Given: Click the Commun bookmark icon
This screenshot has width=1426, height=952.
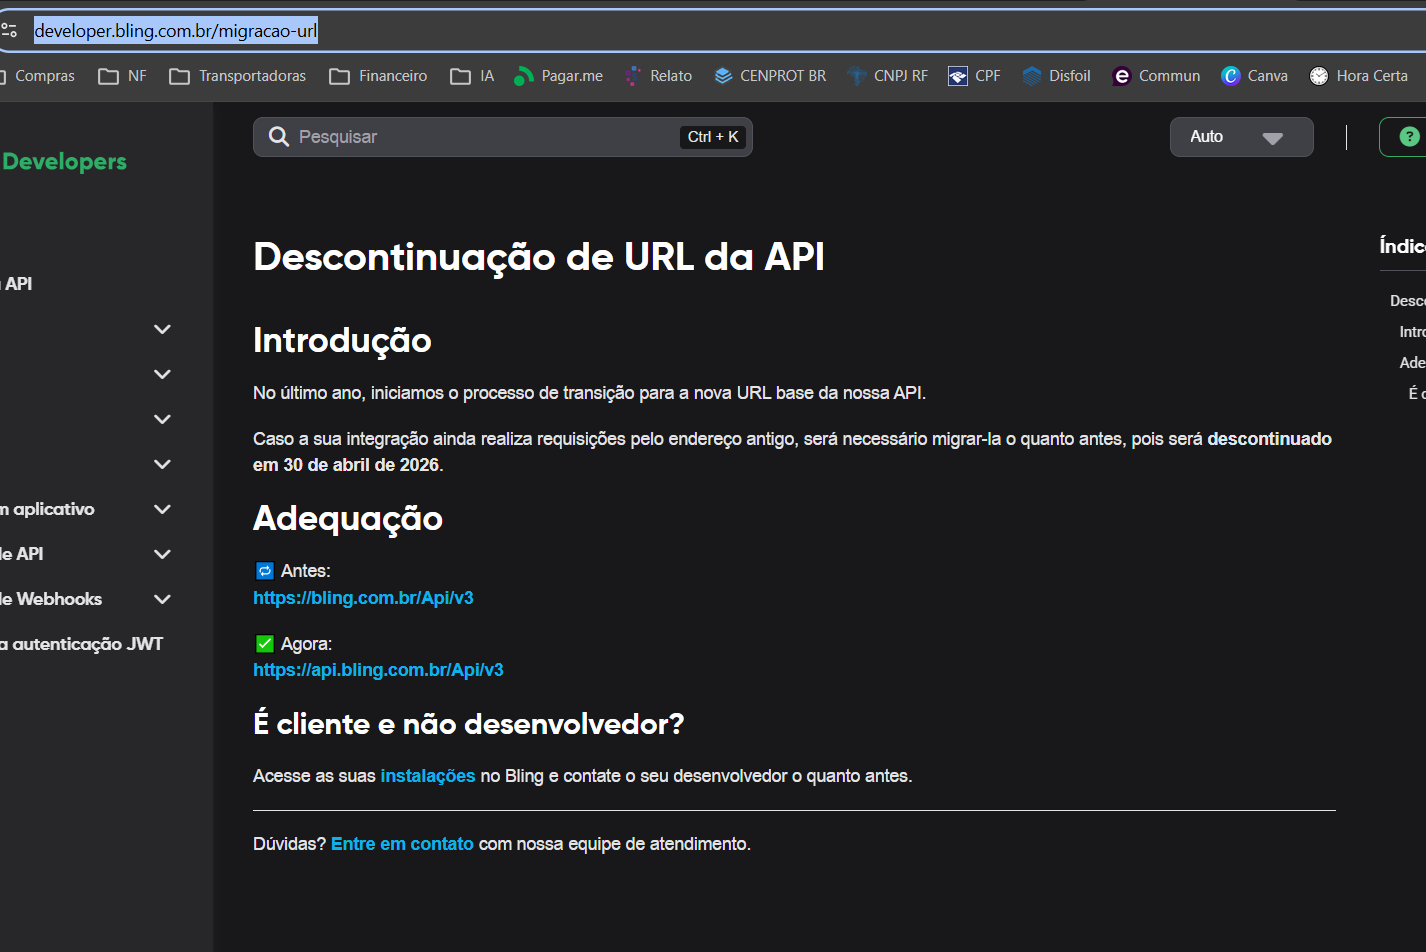Looking at the screenshot, I should point(1122,76).
